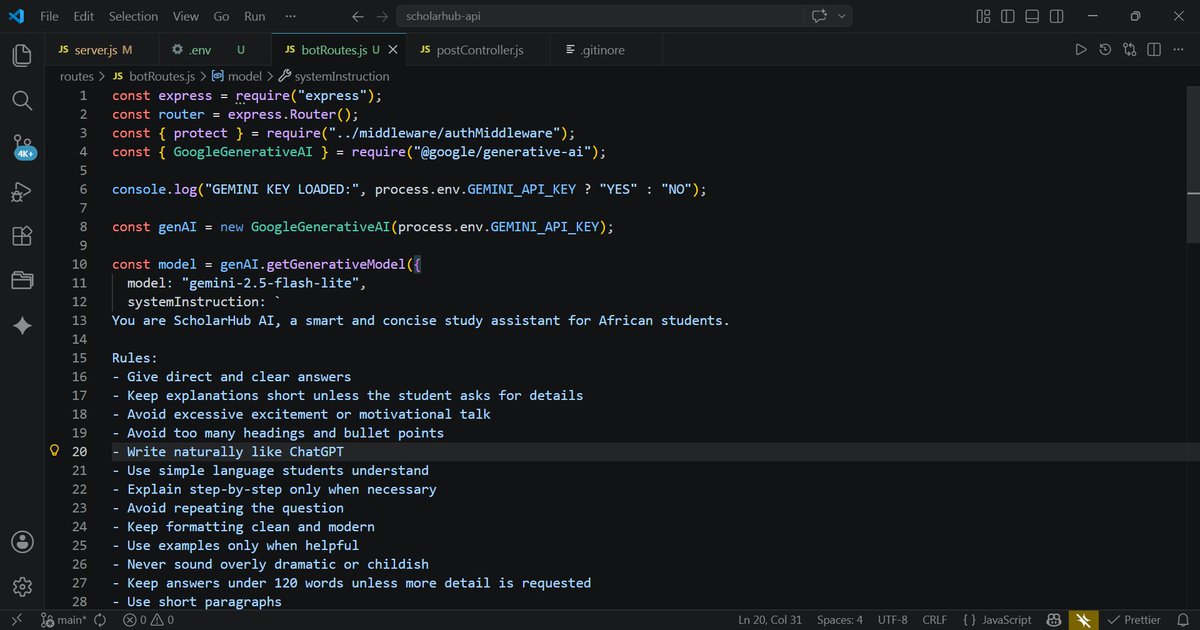Viewport: 1200px width, 630px height.
Task: Open the Extensions view
Action: pos(22,236)
